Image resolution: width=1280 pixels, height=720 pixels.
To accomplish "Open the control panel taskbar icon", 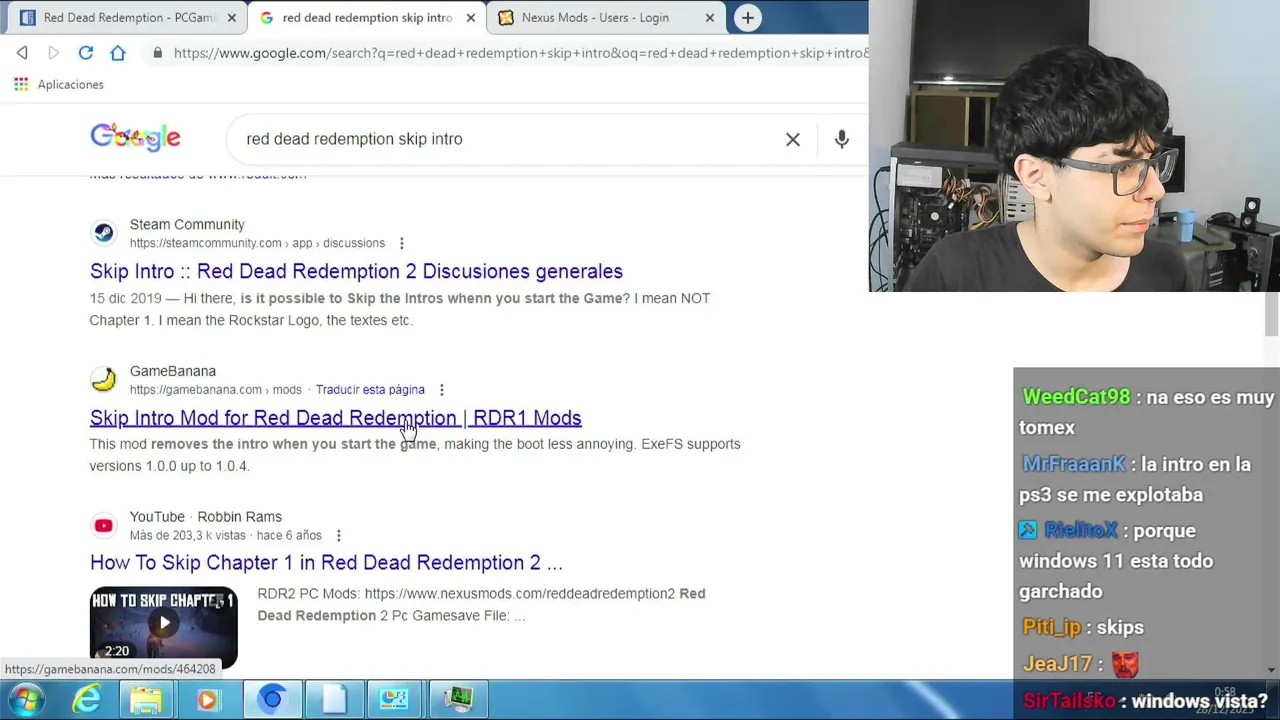I will pyautogui.click(x=395, y=699).
